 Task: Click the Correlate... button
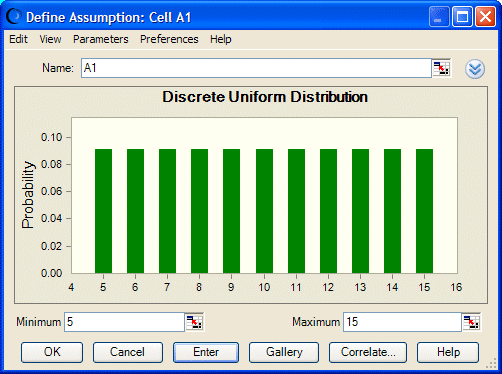[368, 352]
